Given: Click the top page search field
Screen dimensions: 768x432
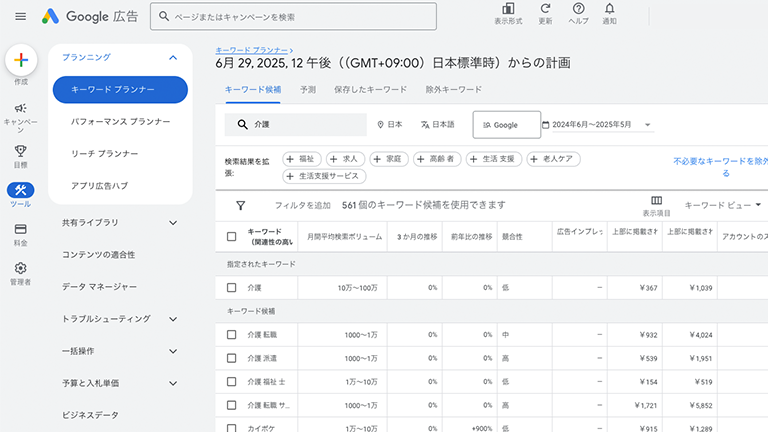Looking at the screenshot, I should click(293, 17).
